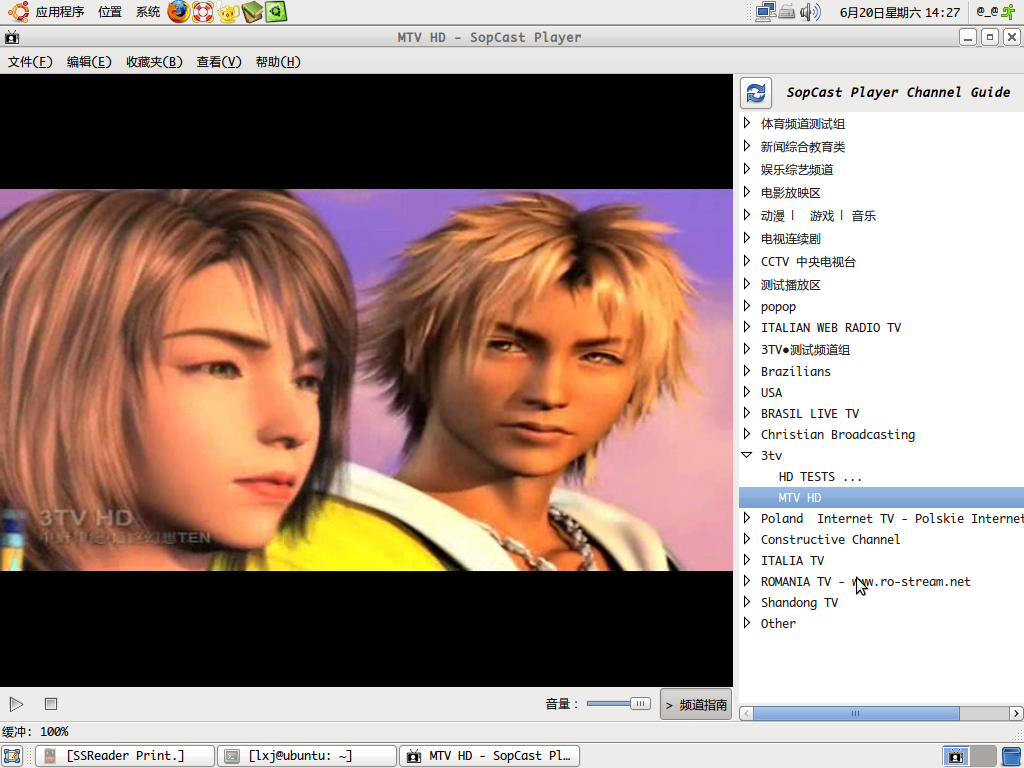Select the ITALIAN WEB RADIO TV label
1024x768 pixels.
pyautogui.click(x=831, y=327)
